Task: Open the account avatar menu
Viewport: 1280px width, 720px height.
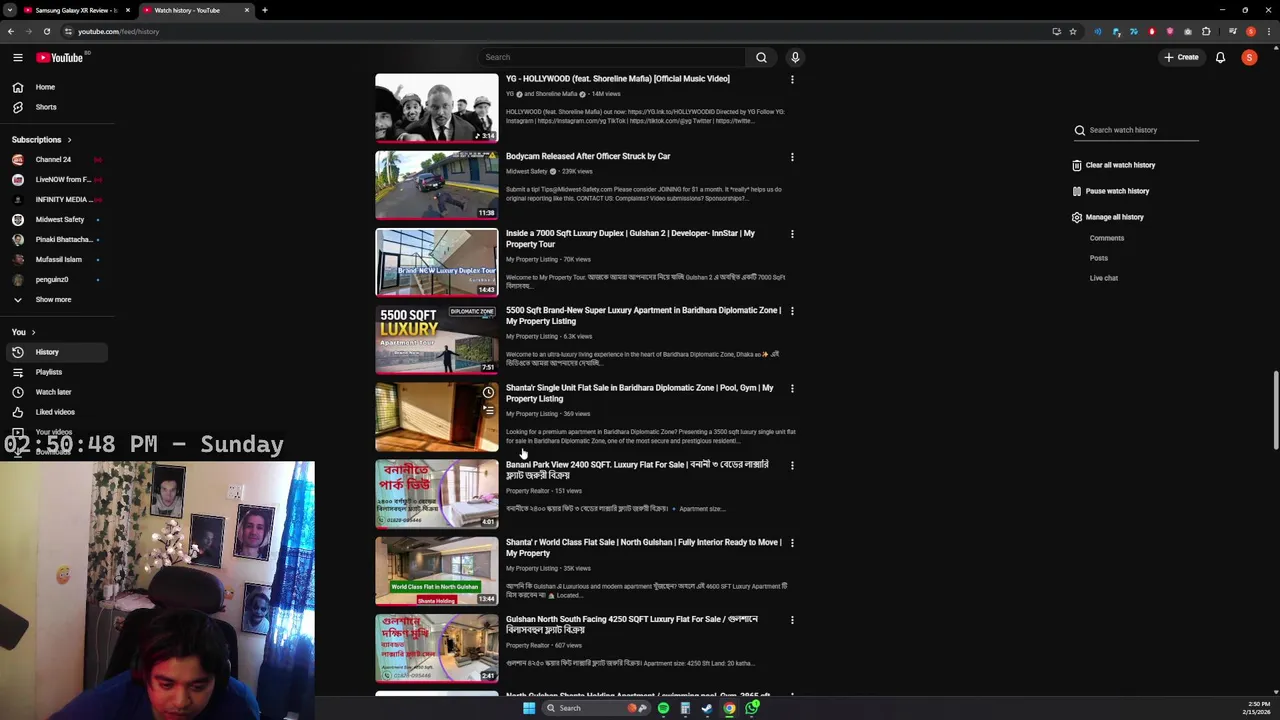Action: point(1249,58)
